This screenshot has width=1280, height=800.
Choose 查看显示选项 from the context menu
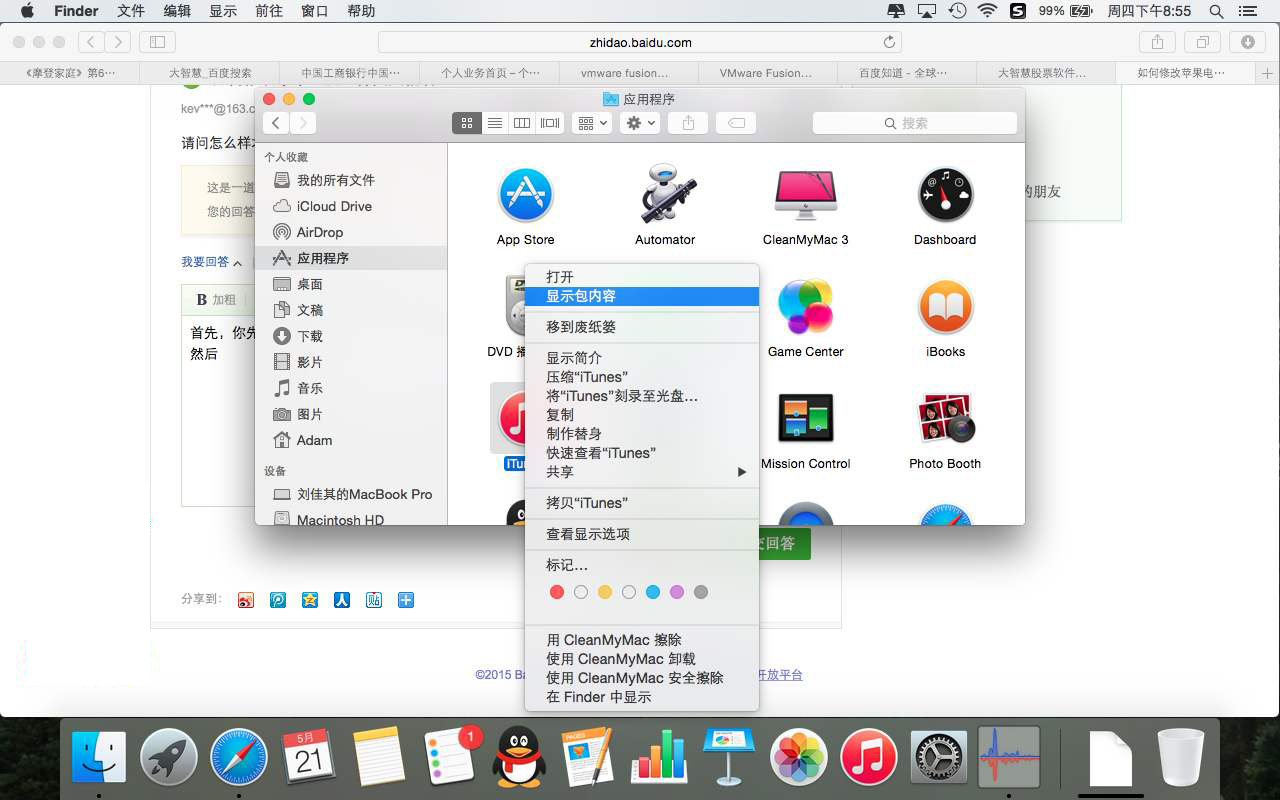[642, 534]
